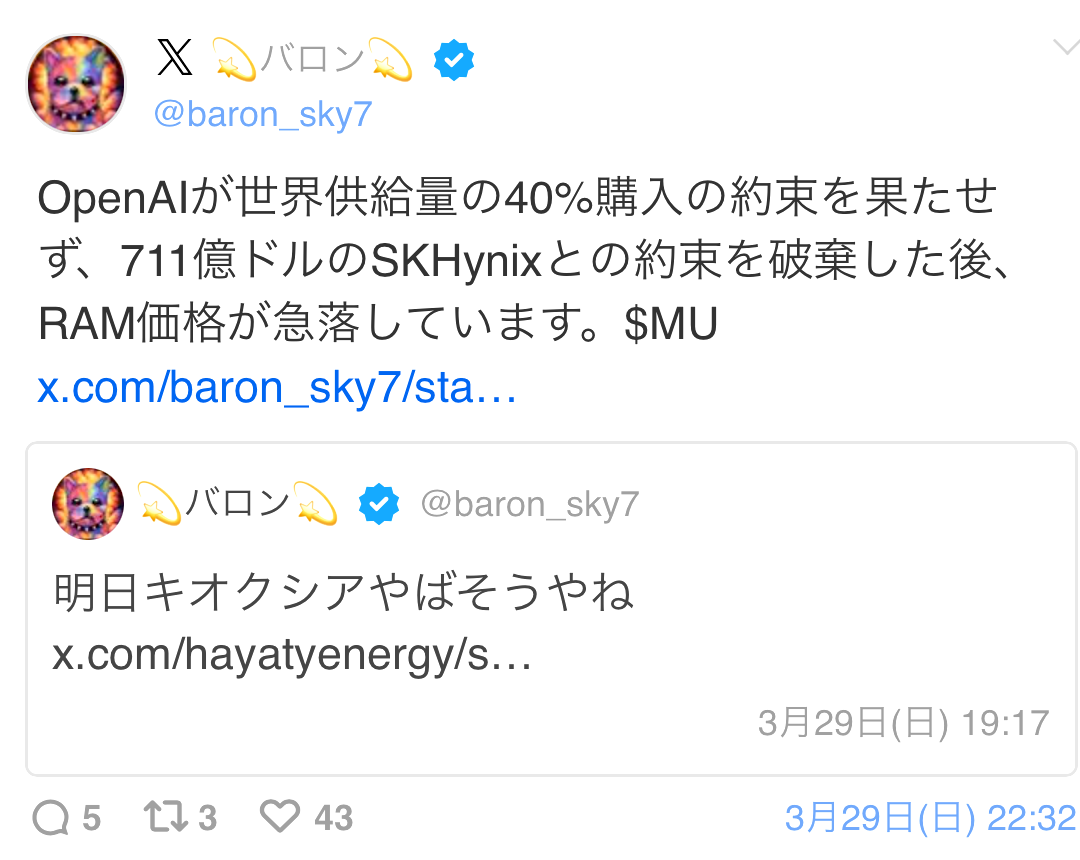Click the $MU cashtag

click(x=671, y=324)
